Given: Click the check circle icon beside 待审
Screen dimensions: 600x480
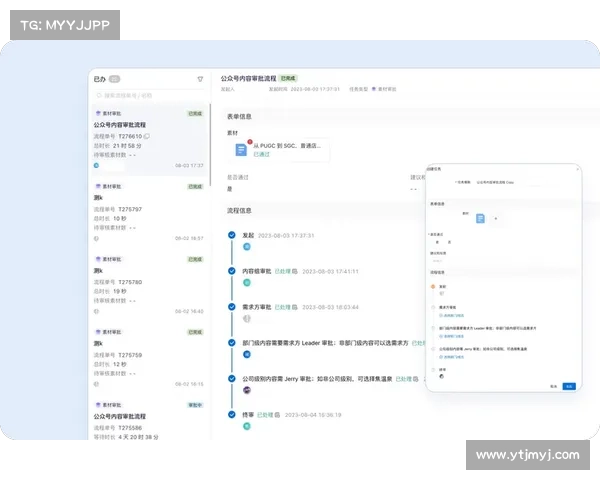Looking at the screenshot, I should tap(232, 414).
